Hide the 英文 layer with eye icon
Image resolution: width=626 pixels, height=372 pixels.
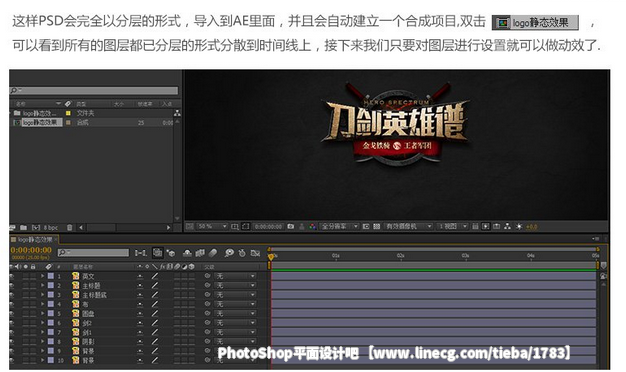[x=11, y=276]
